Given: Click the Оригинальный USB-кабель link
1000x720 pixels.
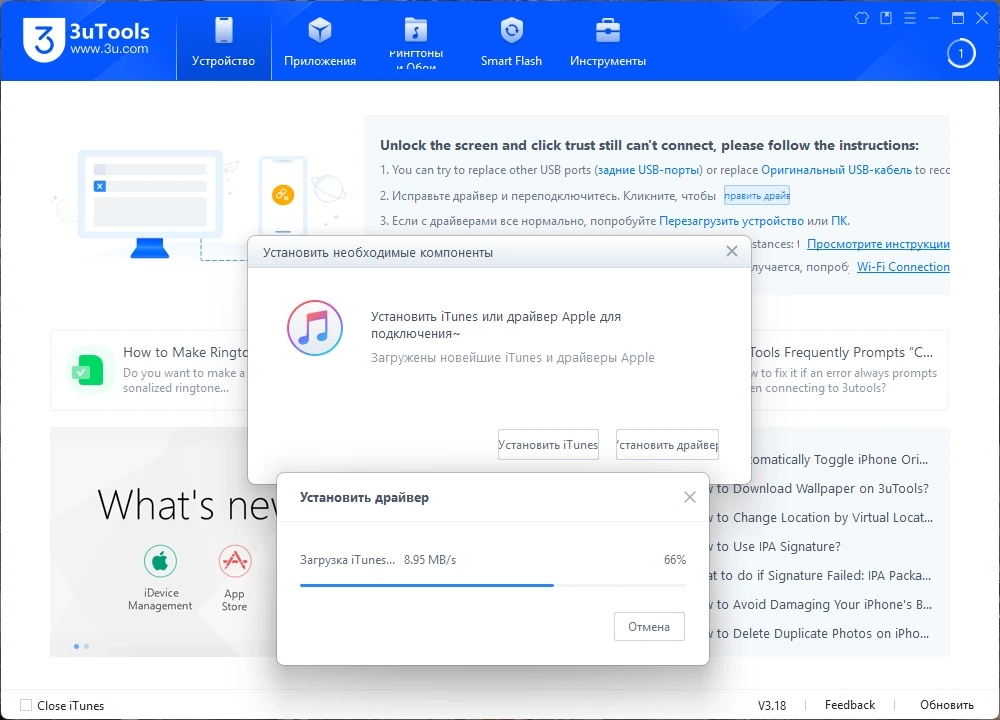Looking at the screenshot, I should (836, 170).
